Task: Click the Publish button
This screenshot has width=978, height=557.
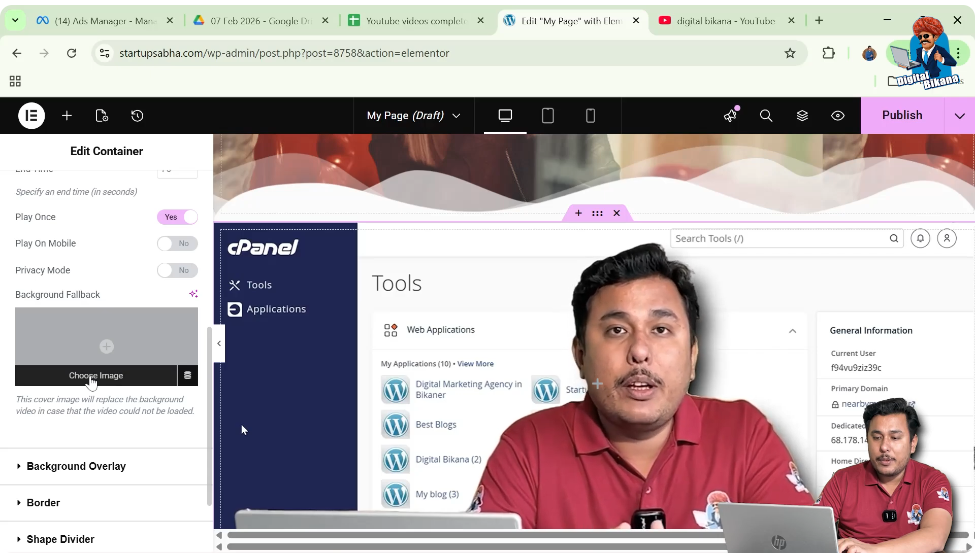Action: (x=902, y=116)
